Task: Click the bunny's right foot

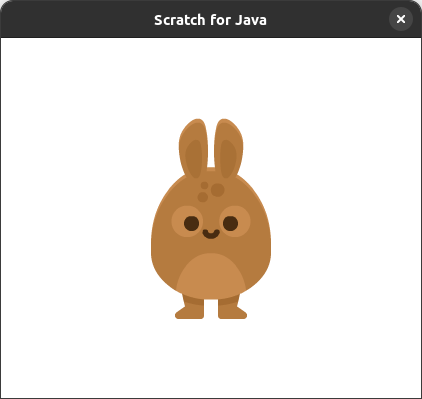Action: (232, 307)
